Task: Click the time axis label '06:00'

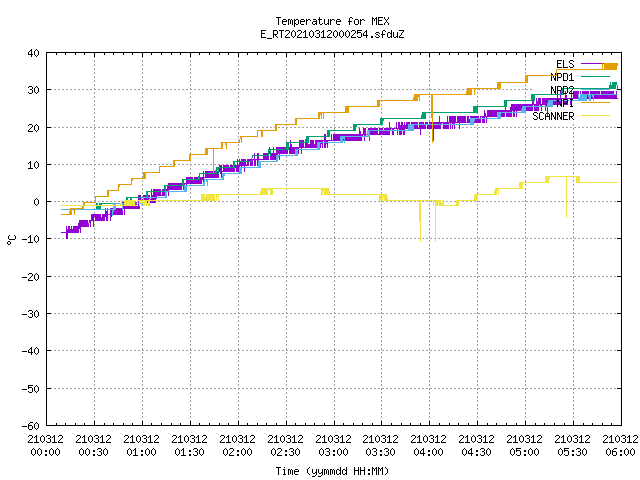Action: (x=620, y=452)
